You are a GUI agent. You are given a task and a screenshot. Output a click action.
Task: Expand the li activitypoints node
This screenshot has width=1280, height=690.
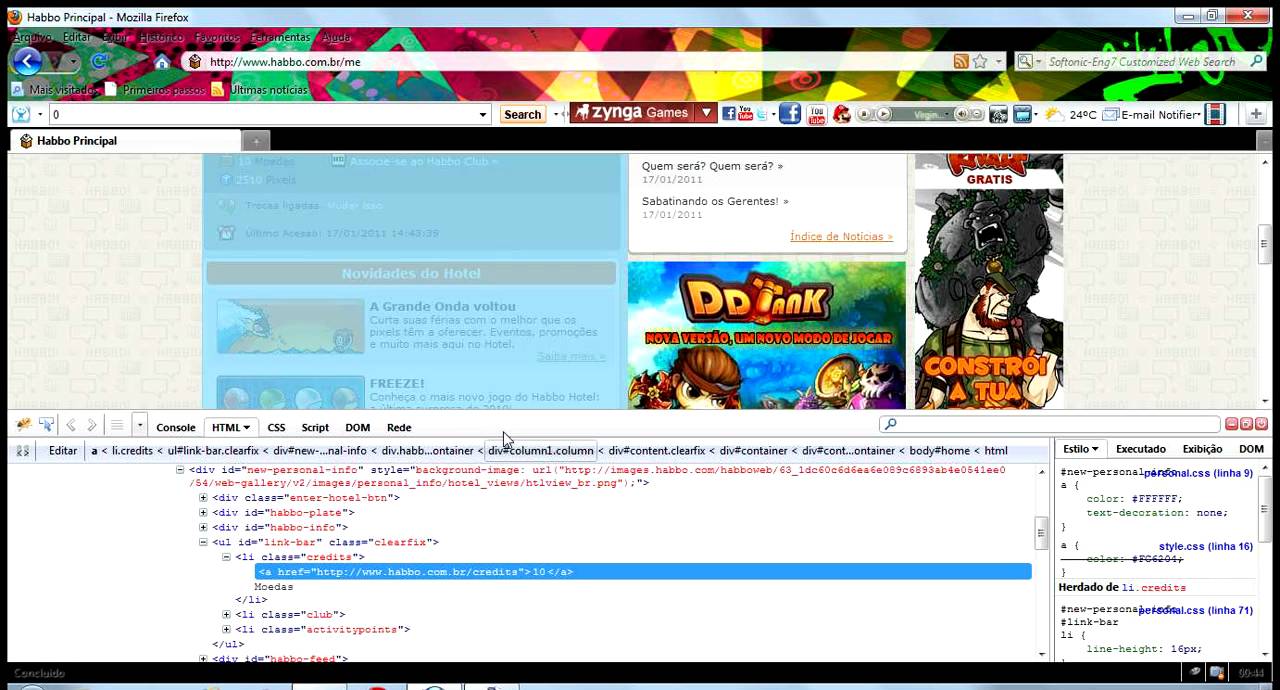click(226, 630)
